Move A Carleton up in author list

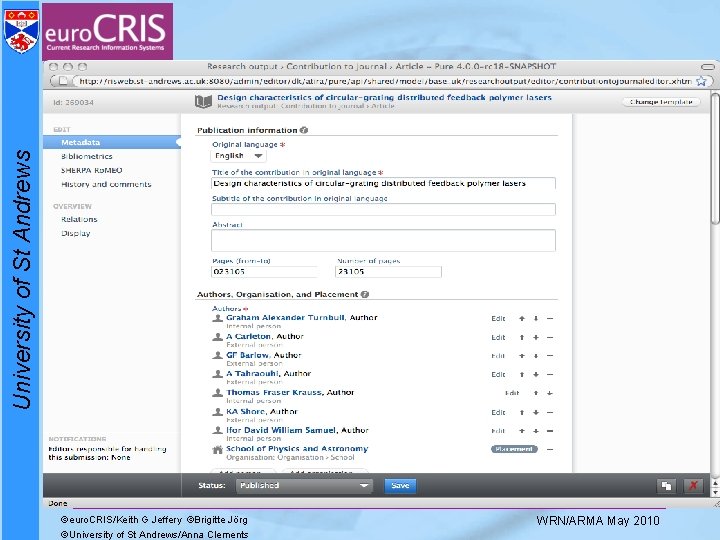[x=522, y=337]
